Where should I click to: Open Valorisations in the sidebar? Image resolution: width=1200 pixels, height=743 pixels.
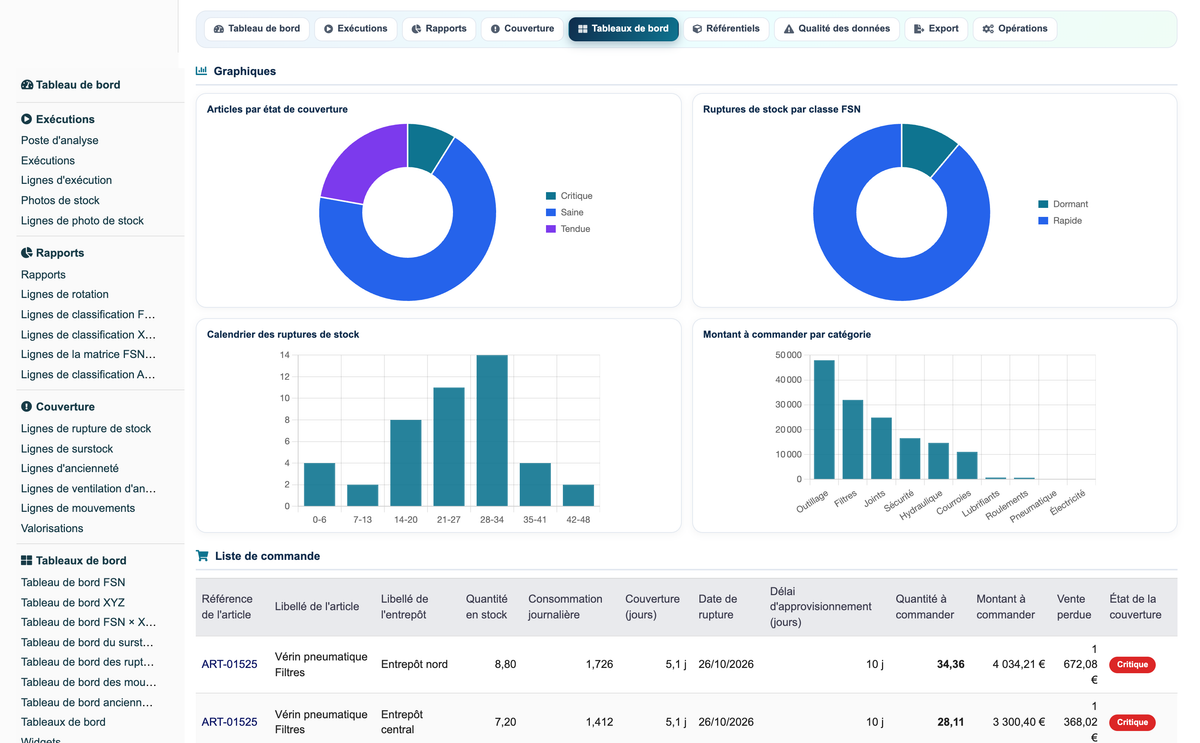[x=52, y=529]
